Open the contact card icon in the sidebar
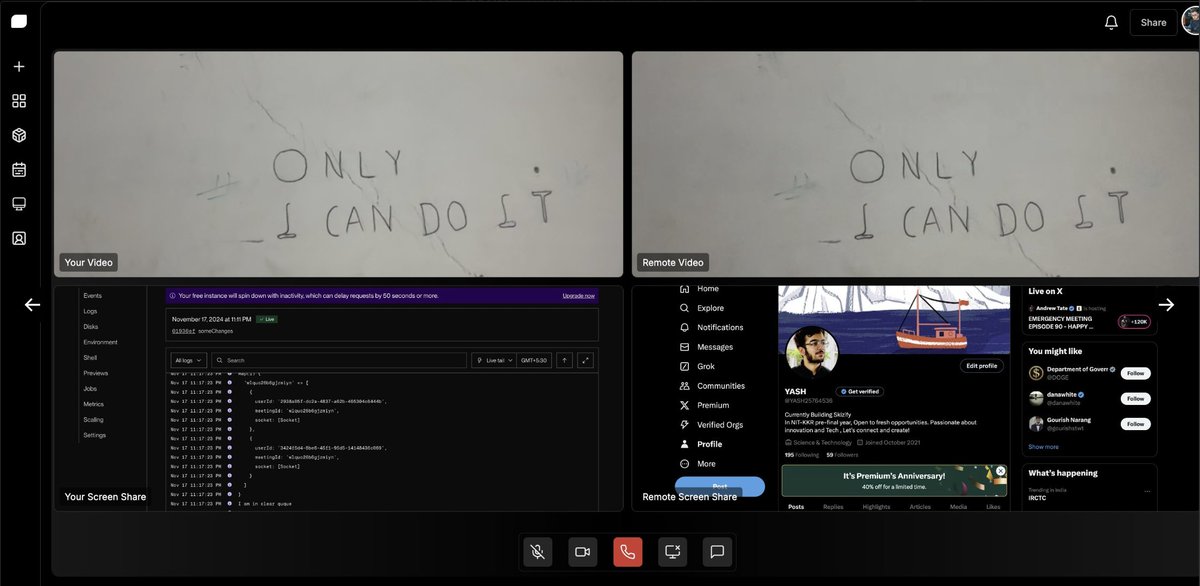Image resolution: width=1200 pixels, height=586 pixels. tap(19, 238)
